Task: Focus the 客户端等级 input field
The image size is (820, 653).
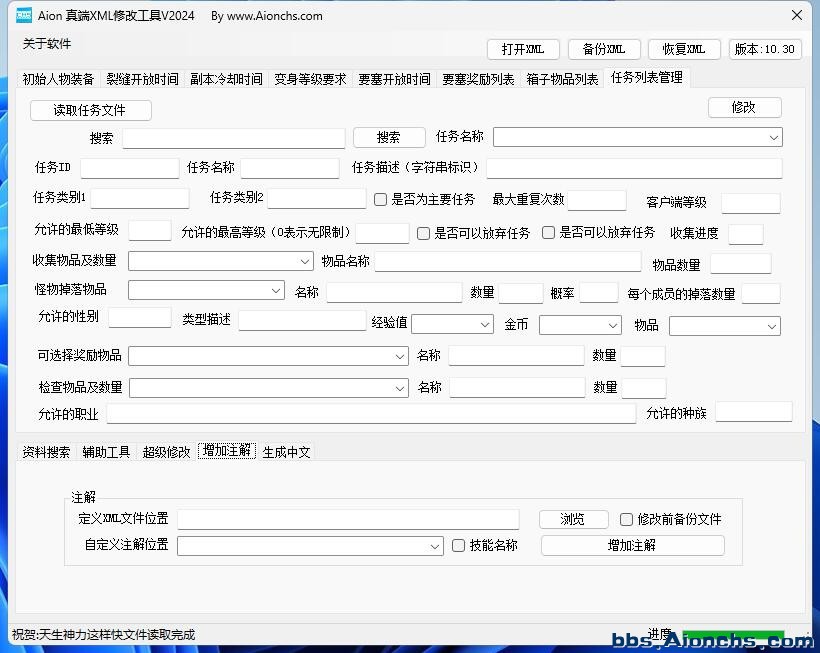Action: (751, 203)
